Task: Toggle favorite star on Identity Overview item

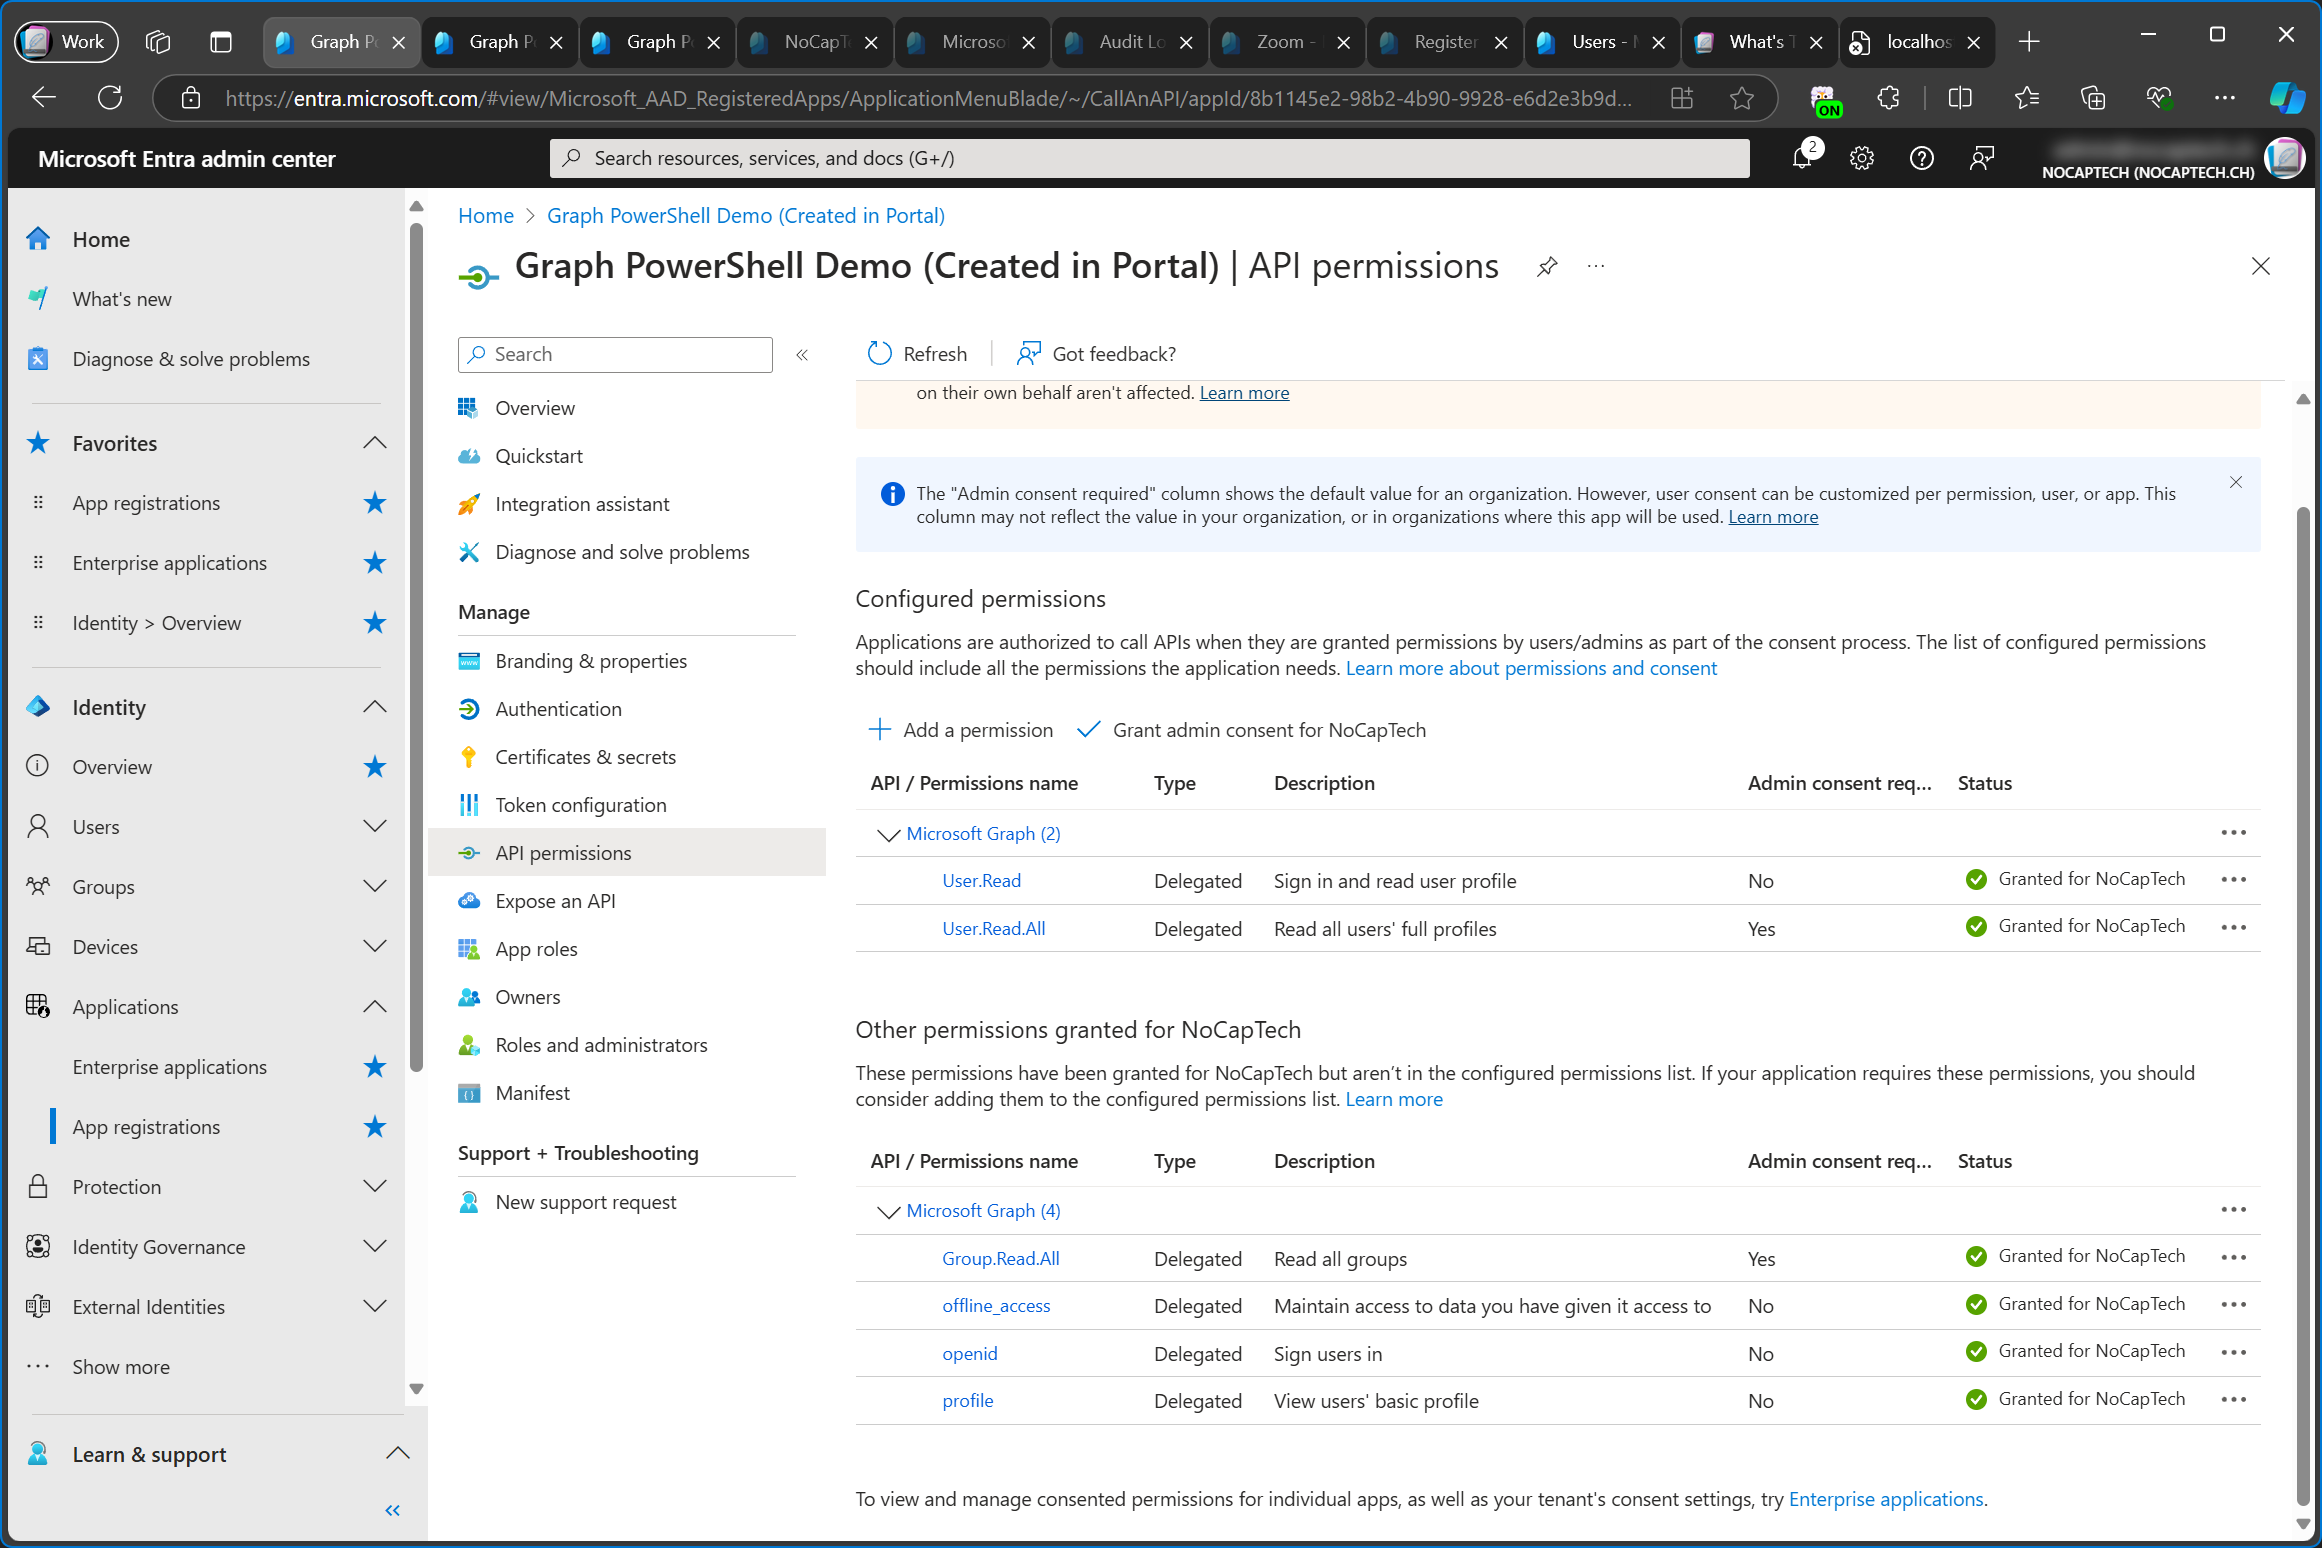Action: (x=375, y=767)
